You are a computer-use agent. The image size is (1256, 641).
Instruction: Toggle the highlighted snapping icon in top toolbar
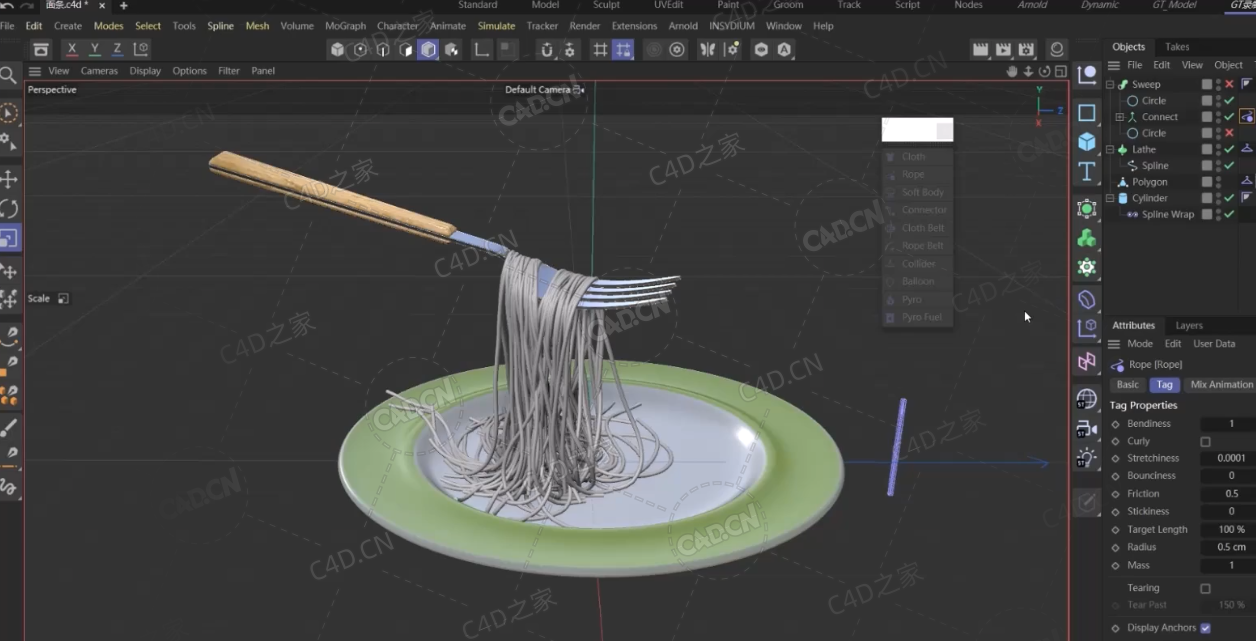click(x=623, y=48)
